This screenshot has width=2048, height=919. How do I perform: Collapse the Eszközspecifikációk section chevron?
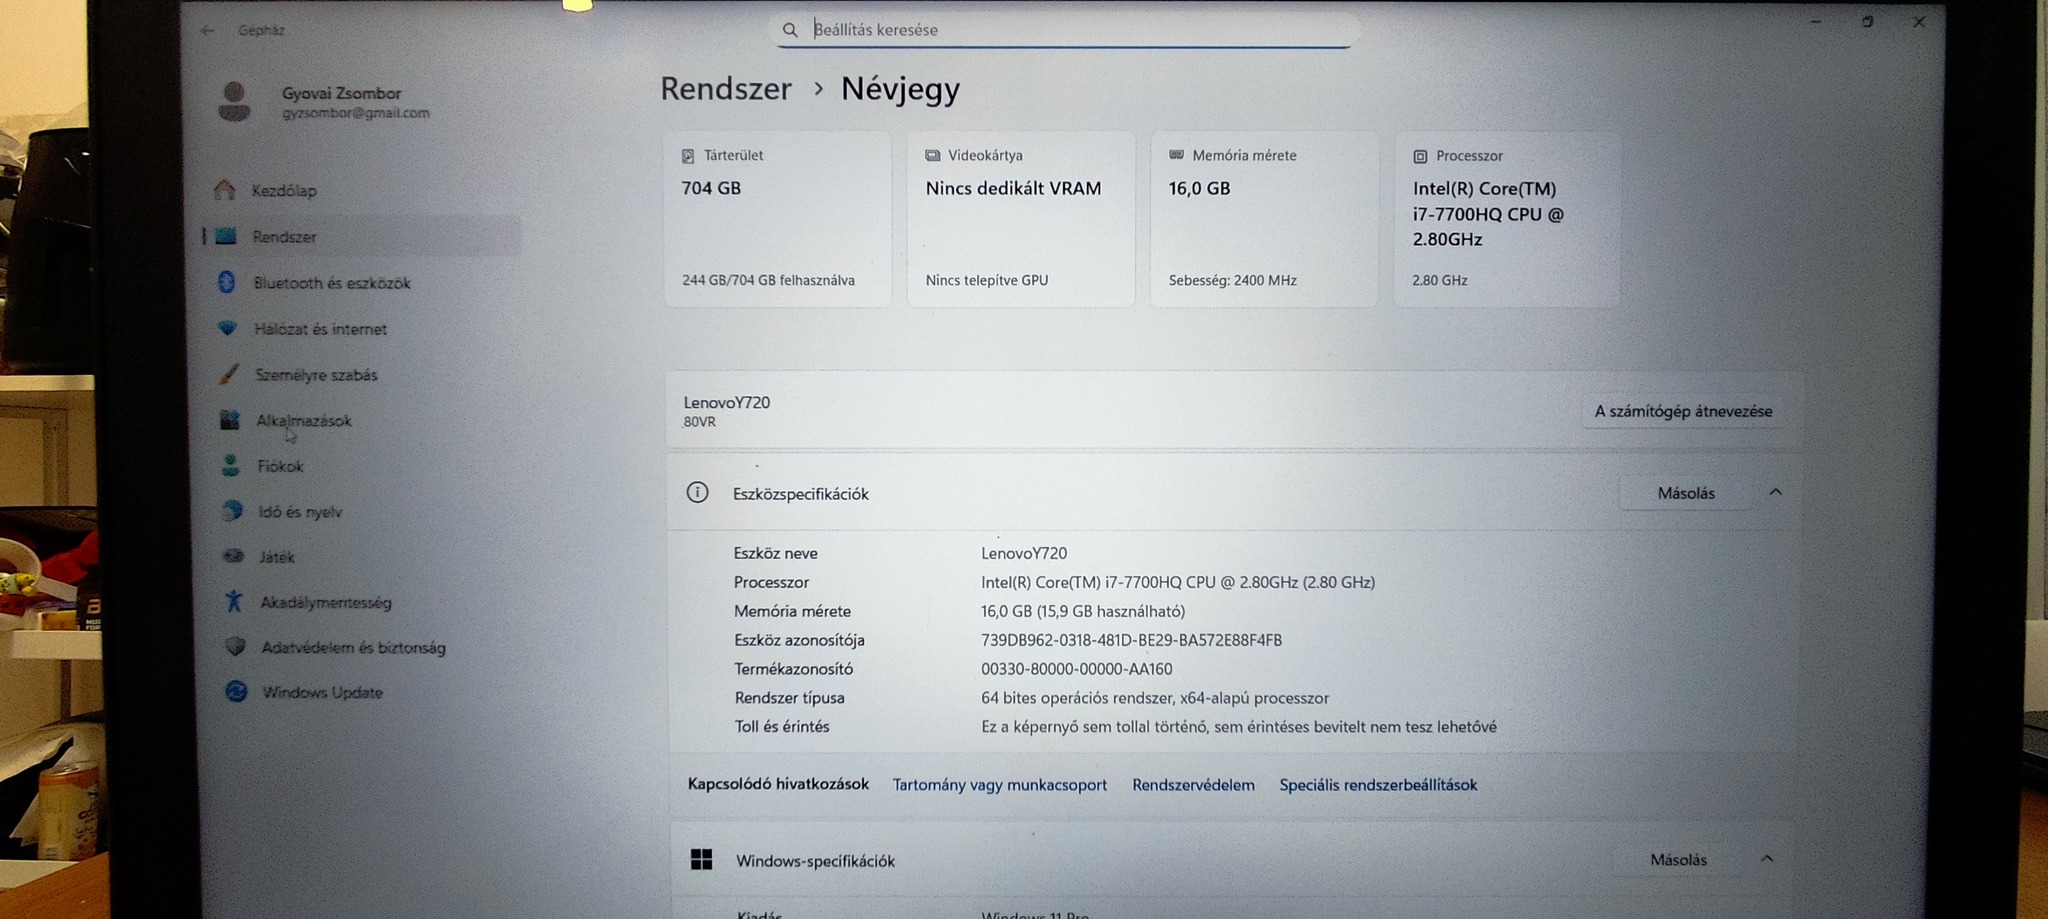tap(1775, 492)
